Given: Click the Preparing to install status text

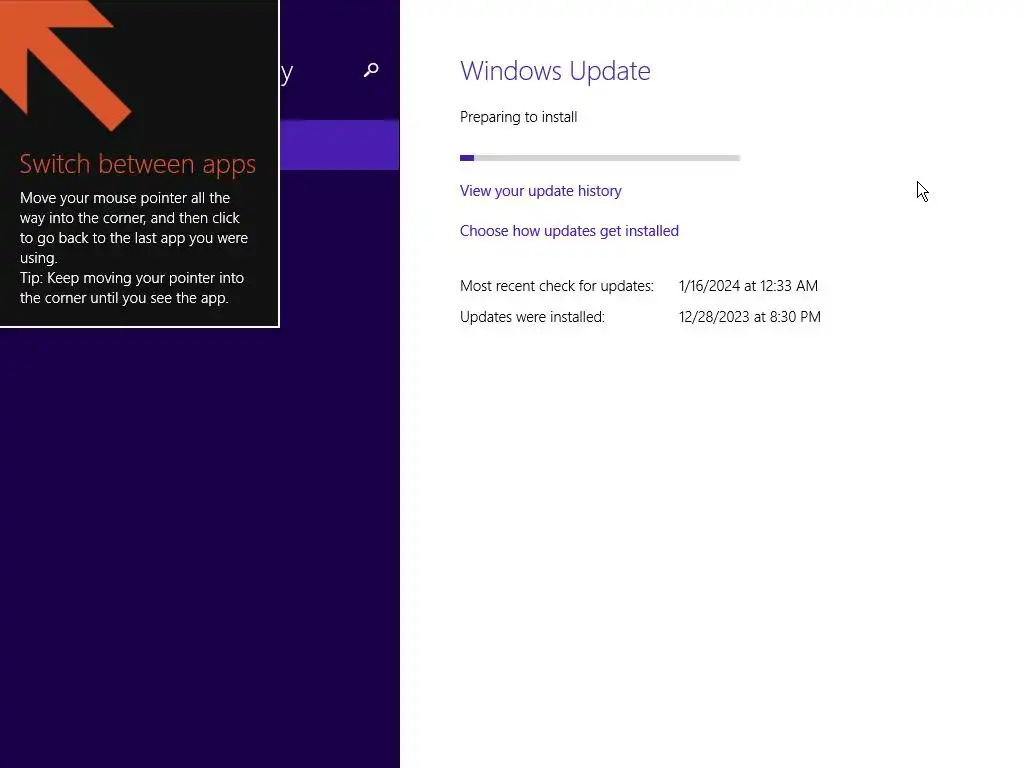Looking at the screenshot, I should click(519, 117).
